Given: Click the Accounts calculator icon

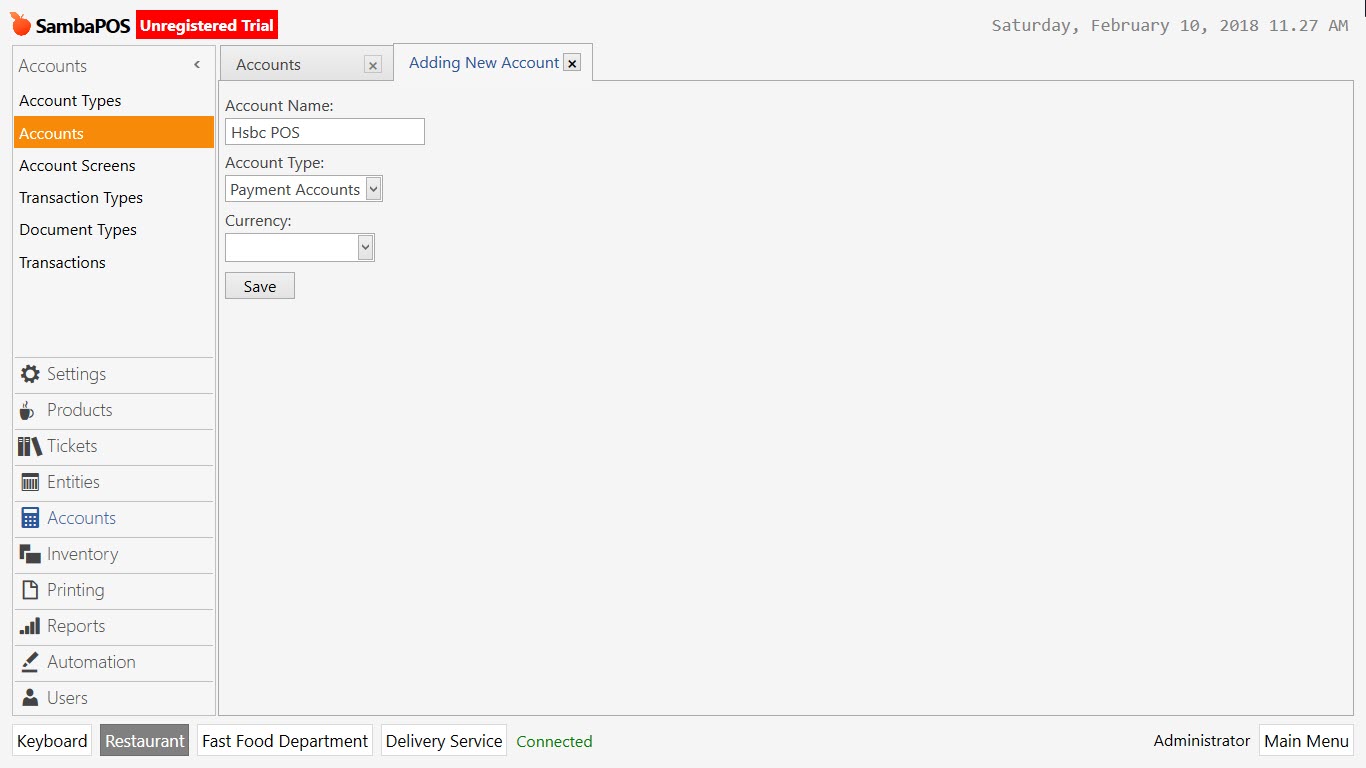Looking at the screenshot, I should pyautogui.click(x=30, y=518).
